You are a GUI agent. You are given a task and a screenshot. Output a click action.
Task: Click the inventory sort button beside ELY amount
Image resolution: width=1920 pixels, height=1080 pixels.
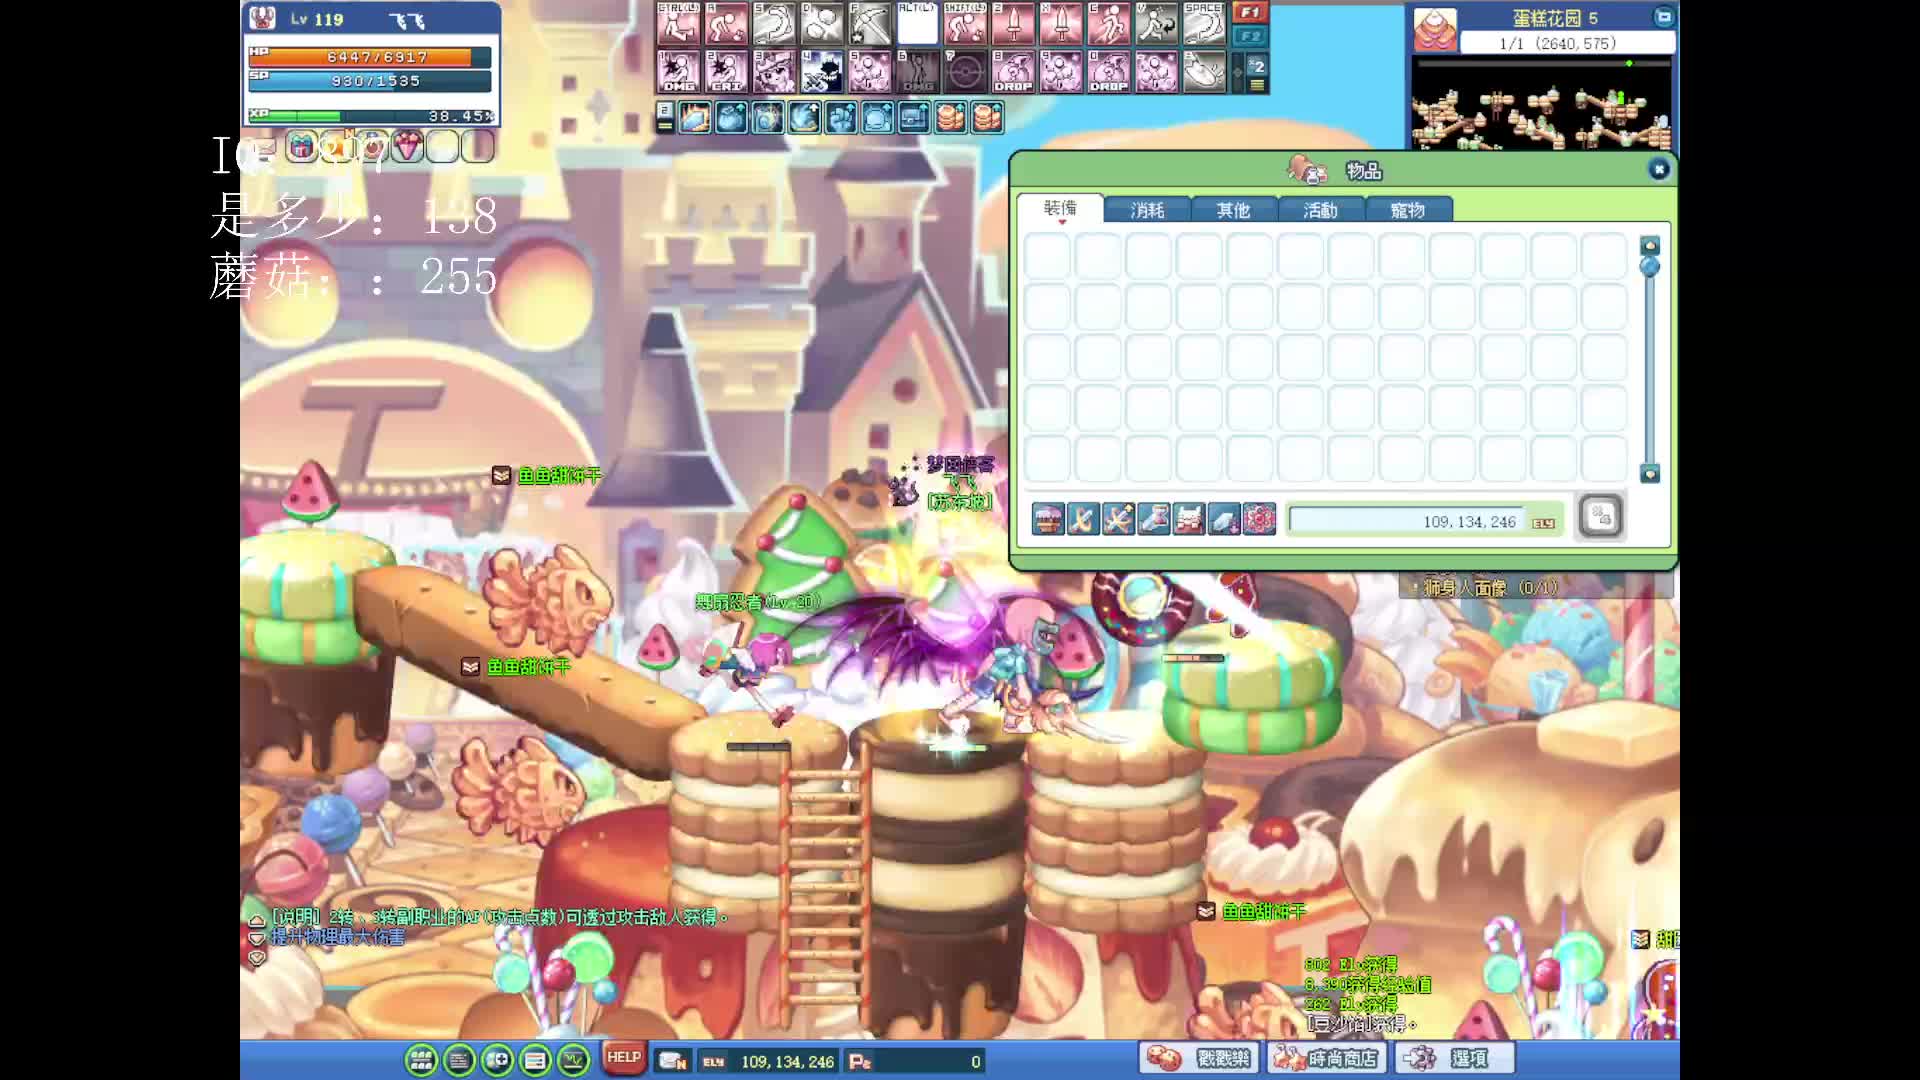click(1600, 517)
